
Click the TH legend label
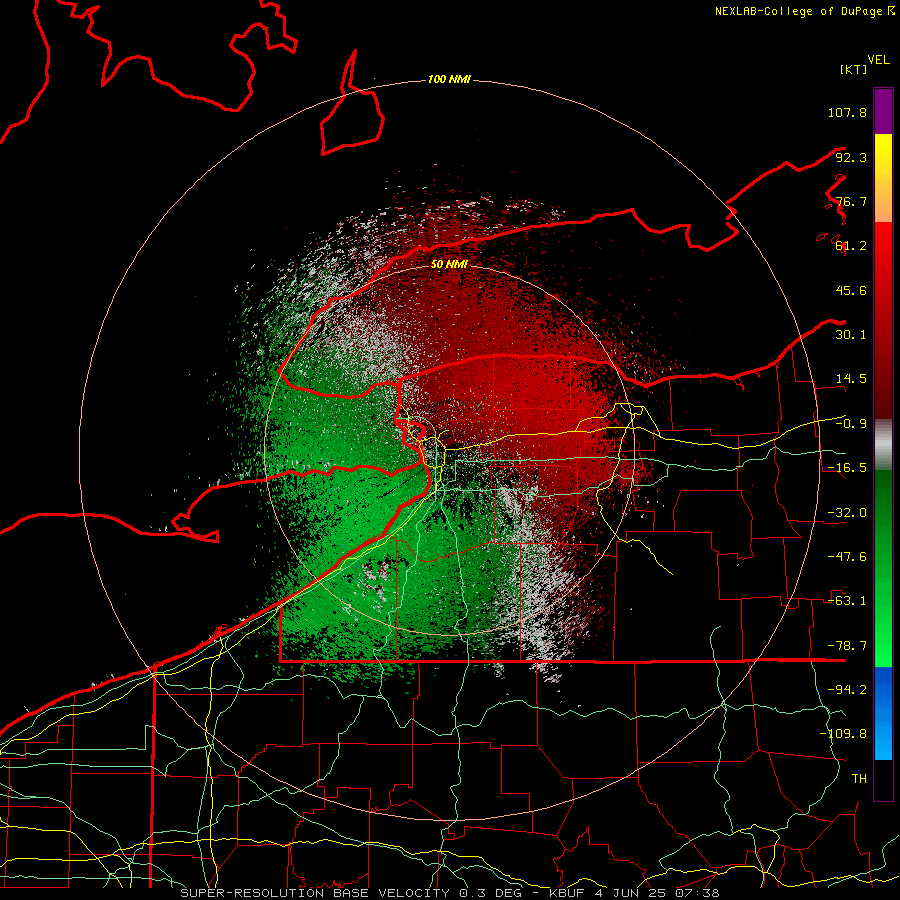click(x=859, y=779)
